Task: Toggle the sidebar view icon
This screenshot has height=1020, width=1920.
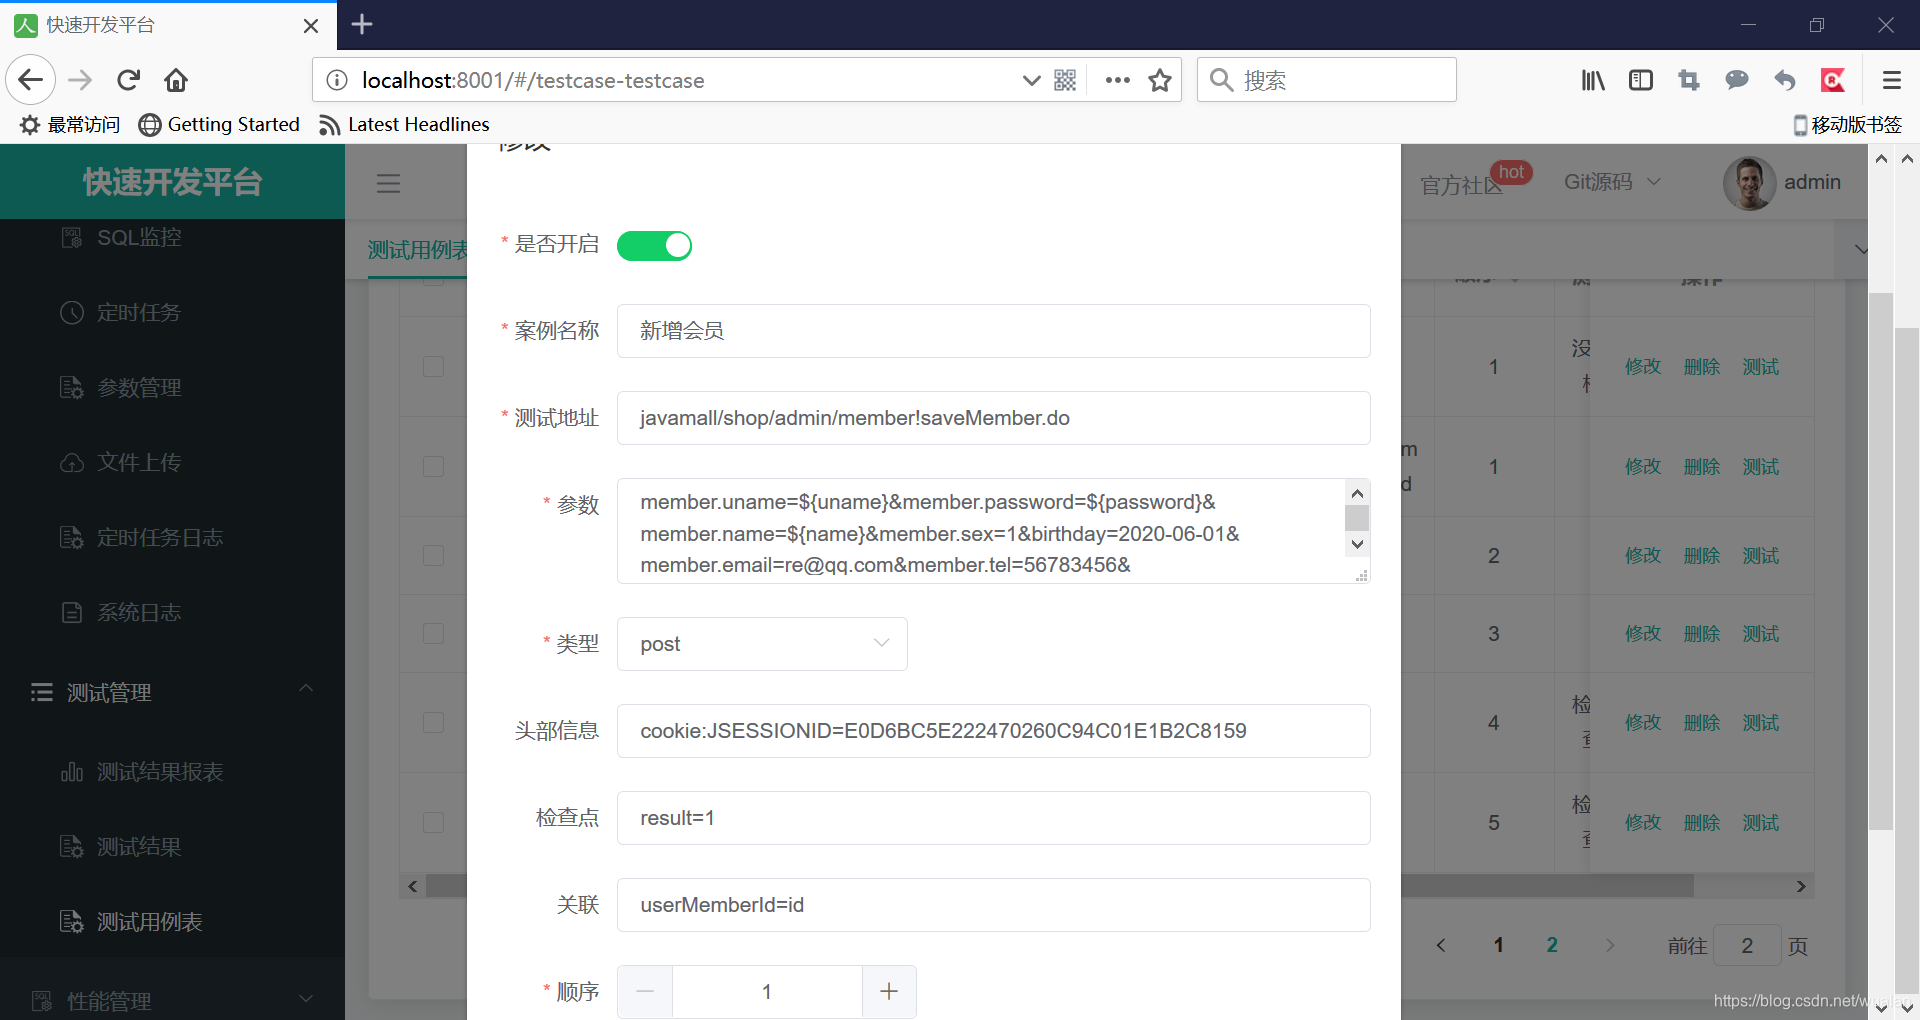Action: tap(1641, 80)
